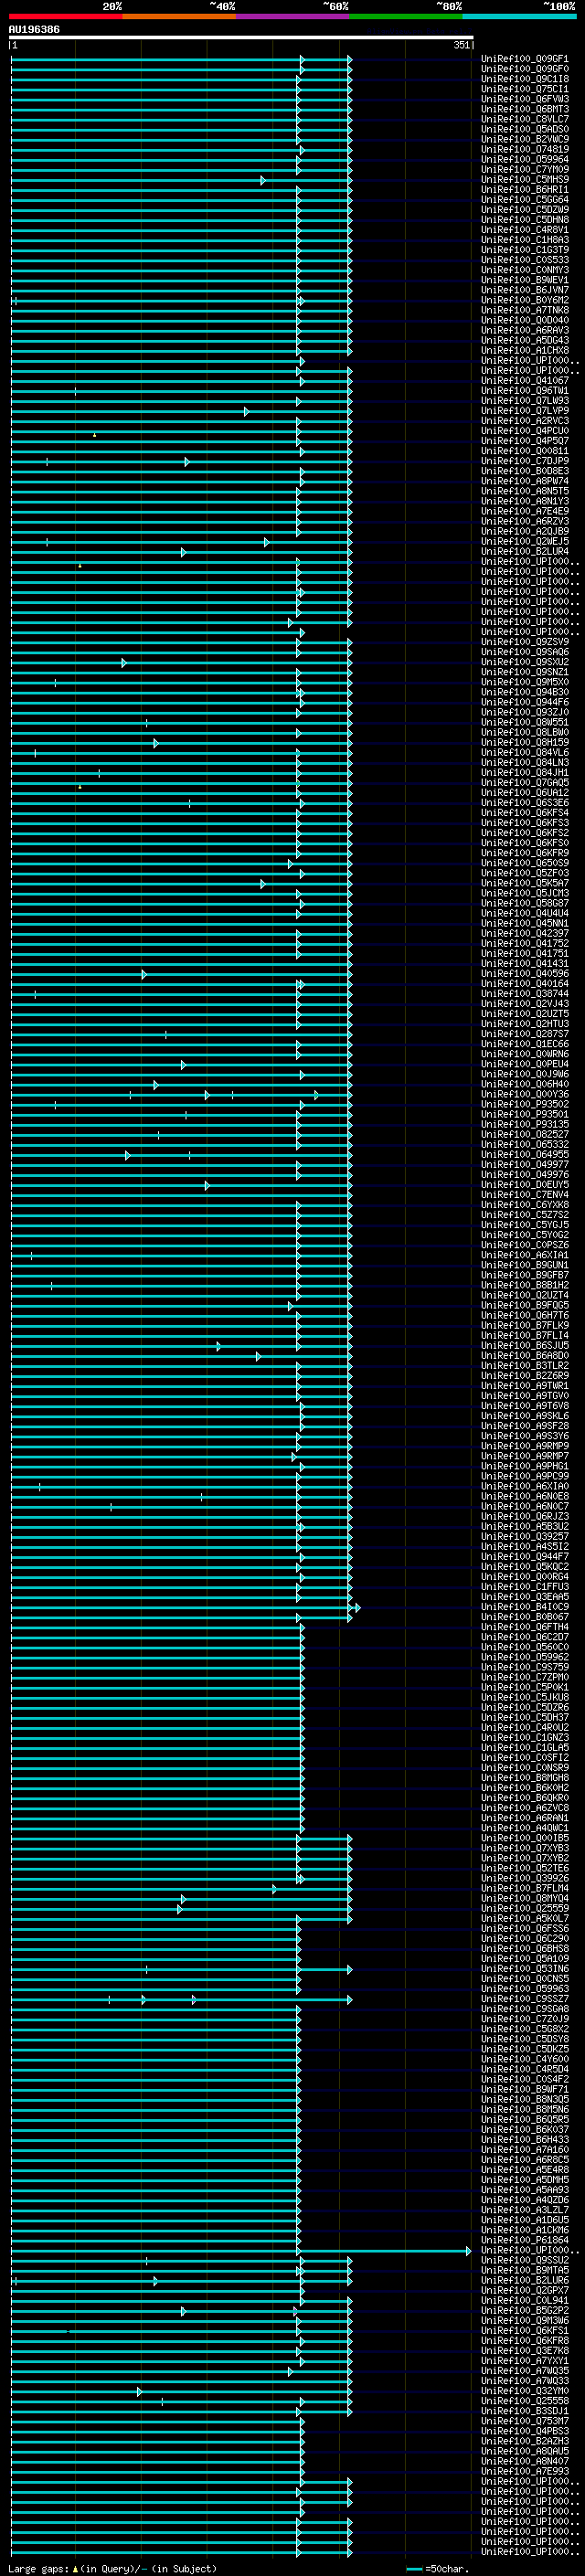Open hit UniRef100_Q6FTH4
The width and height of the screenshot is (585, 2576).
[x=525, y=1627]
